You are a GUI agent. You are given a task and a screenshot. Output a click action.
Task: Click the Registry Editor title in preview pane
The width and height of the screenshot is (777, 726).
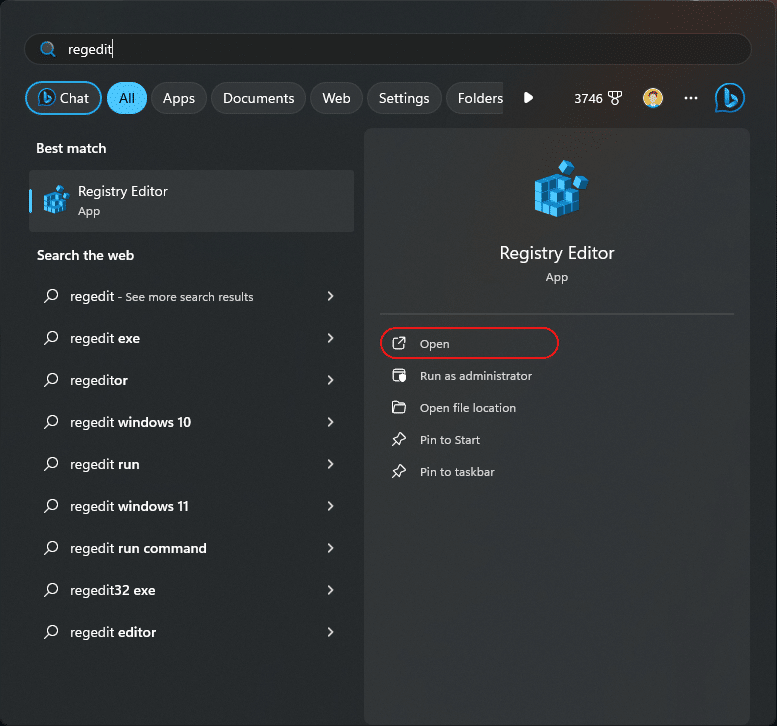pos(556,253)
